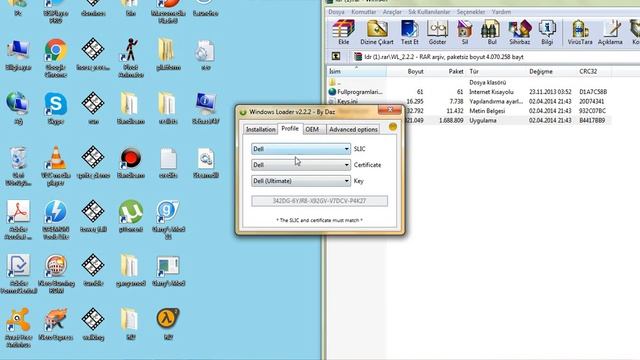This screenshot has width=640, height=360.
Task: Select the green uTorrent desktop shortcut
Action: coord(131,216)
